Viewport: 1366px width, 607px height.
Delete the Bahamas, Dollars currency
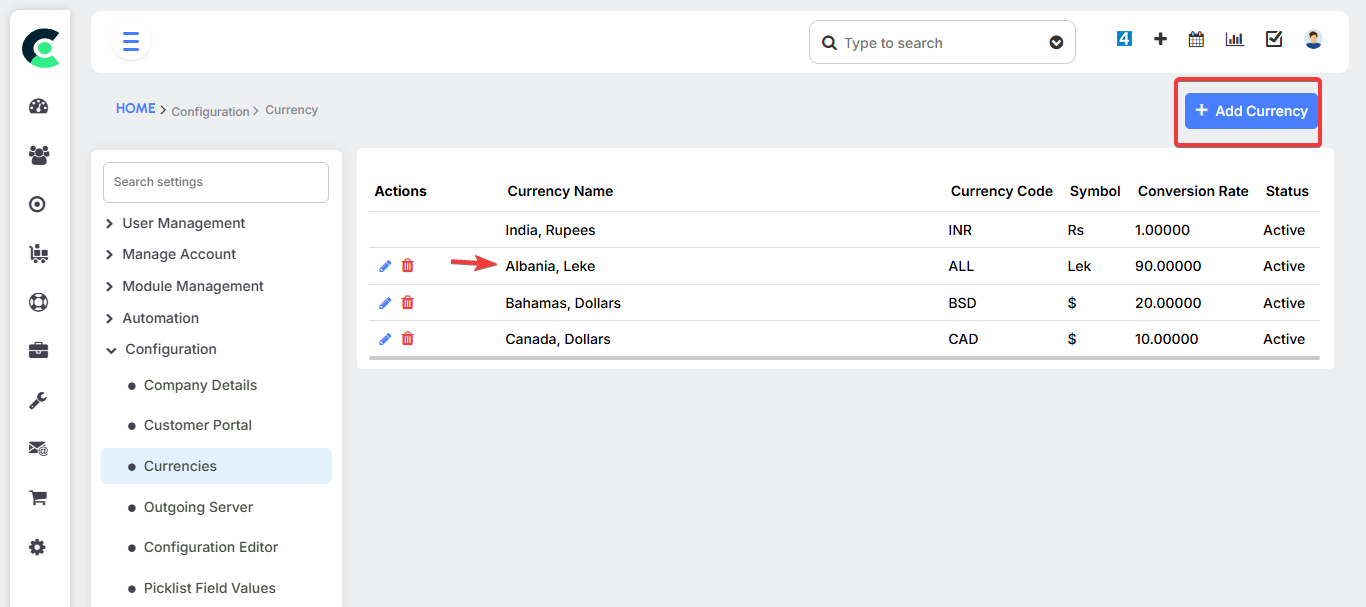click(x=407, y=302)
